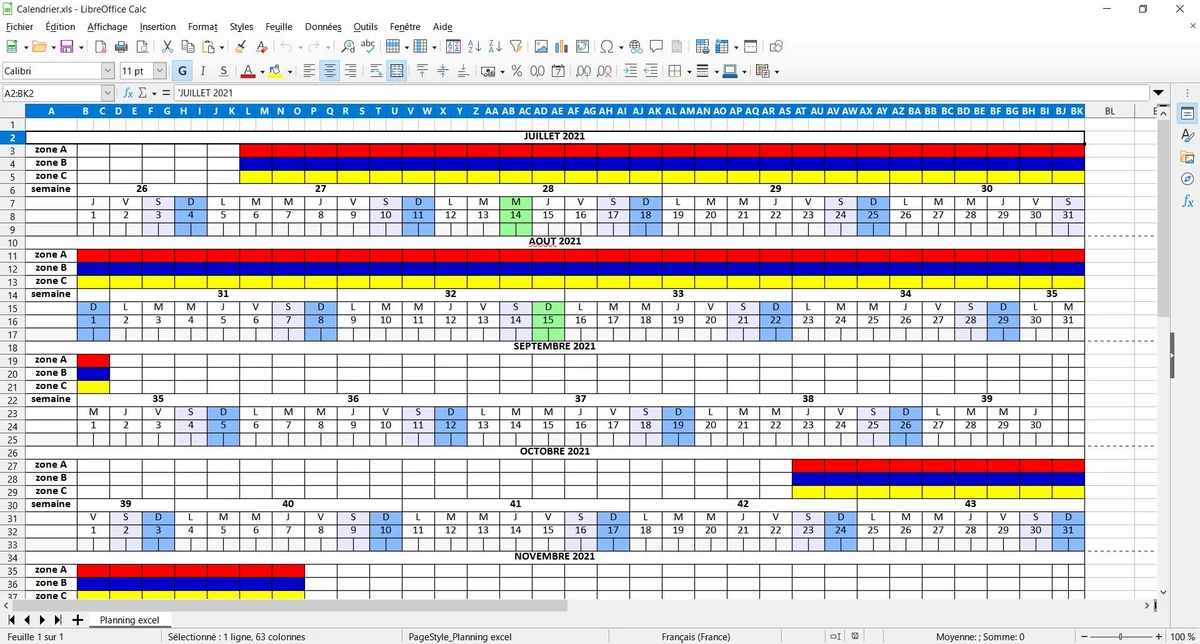Open the sidebar Properties deck
The width and height of the screenshot is (1200, 644).
(x=1187, y=112)
